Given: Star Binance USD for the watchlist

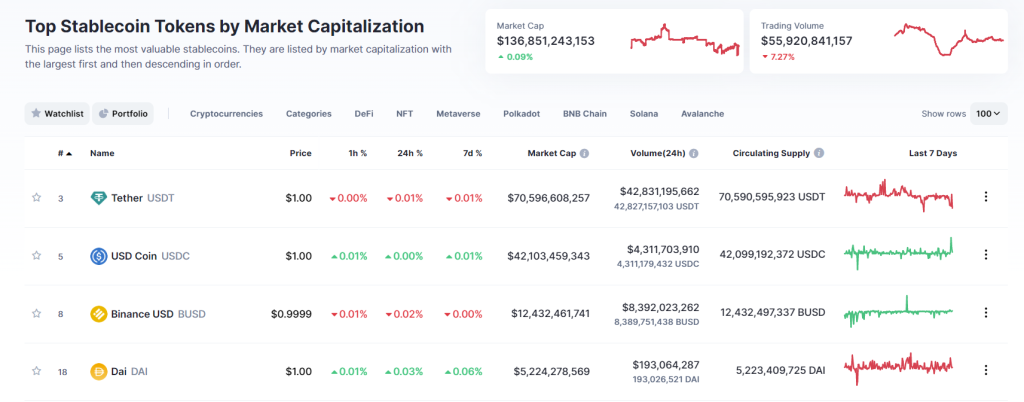Looking at the screenshot, I should [x=37, y=314].
